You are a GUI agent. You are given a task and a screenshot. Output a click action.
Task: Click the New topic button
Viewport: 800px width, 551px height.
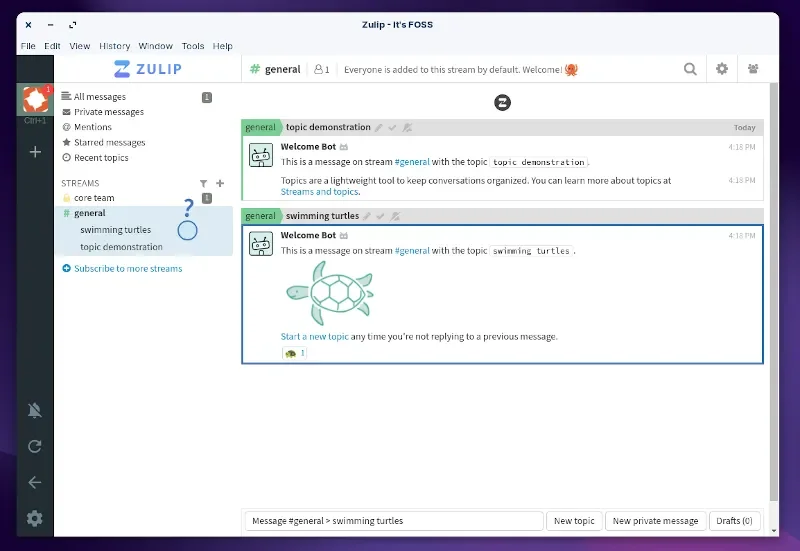coord(574,521)
